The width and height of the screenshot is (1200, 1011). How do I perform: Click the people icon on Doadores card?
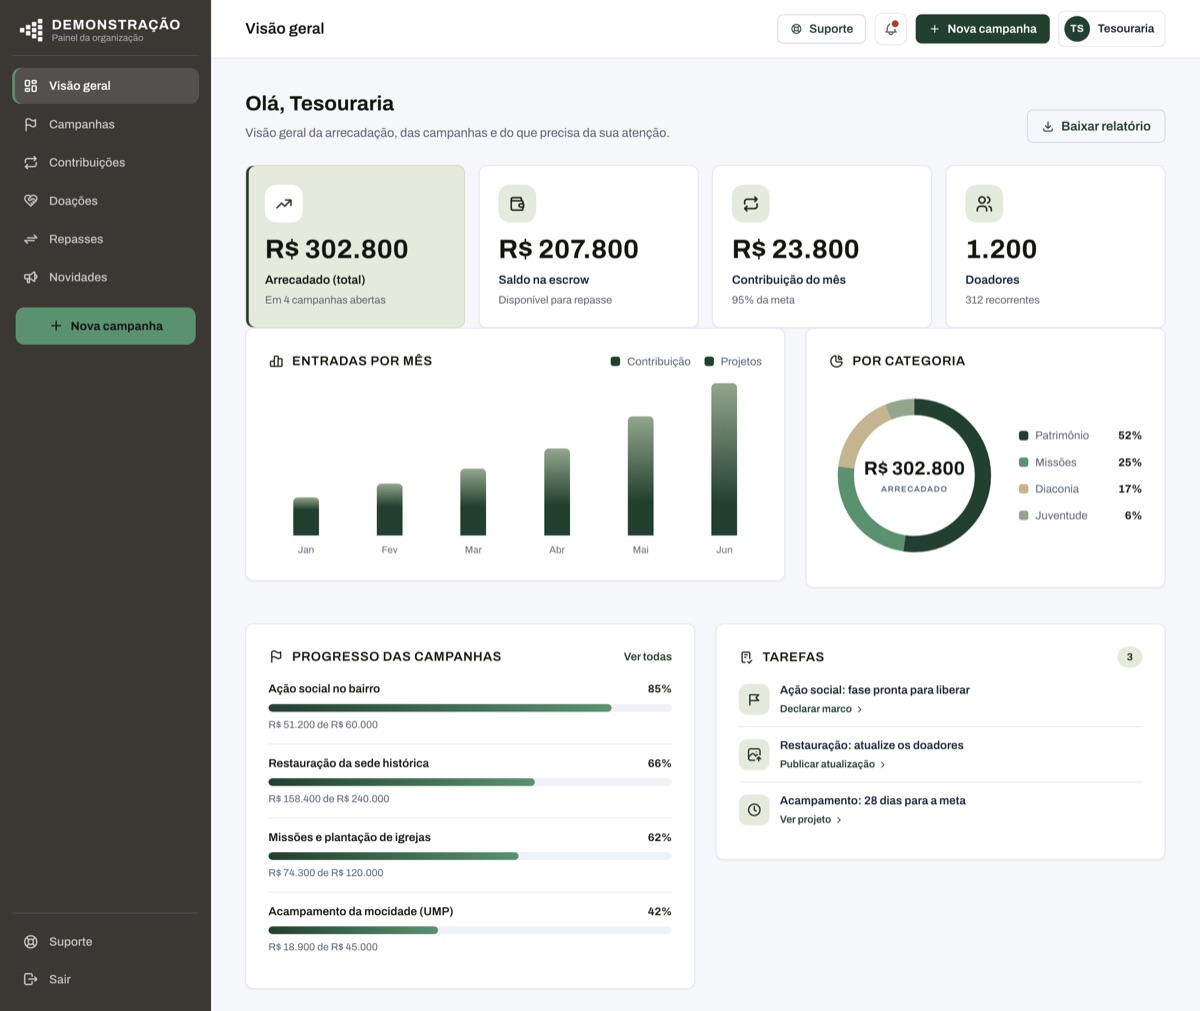(984, 204)
